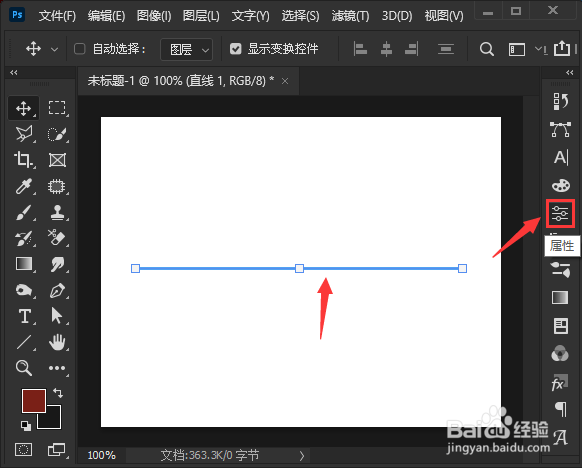Uncheck Show Transform Controls checkbox
582x468 pixels.
pyautogui.click(x=235, y=49)
